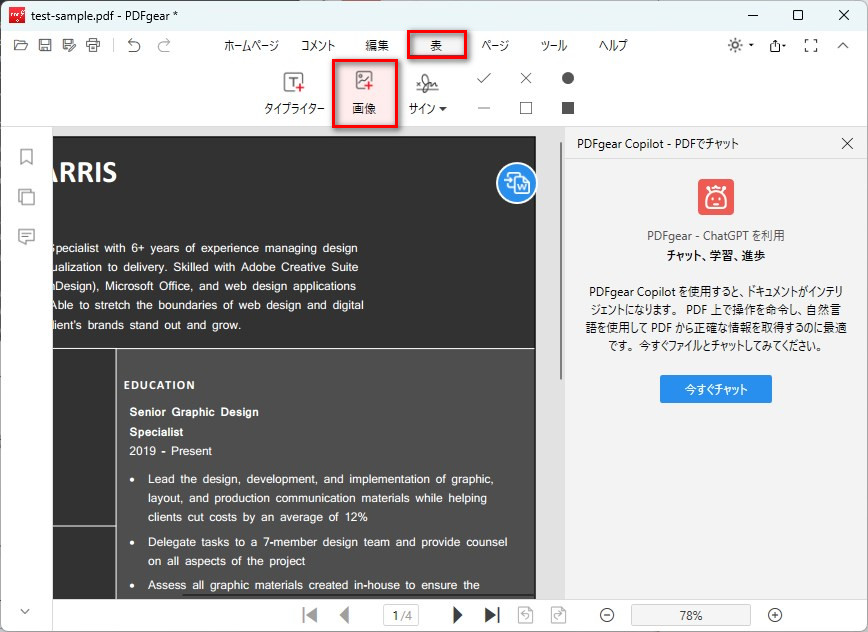This screenshot has height=632, width=868.
Task: Click the blue translate bubble on the page
Action: [517, 184]
